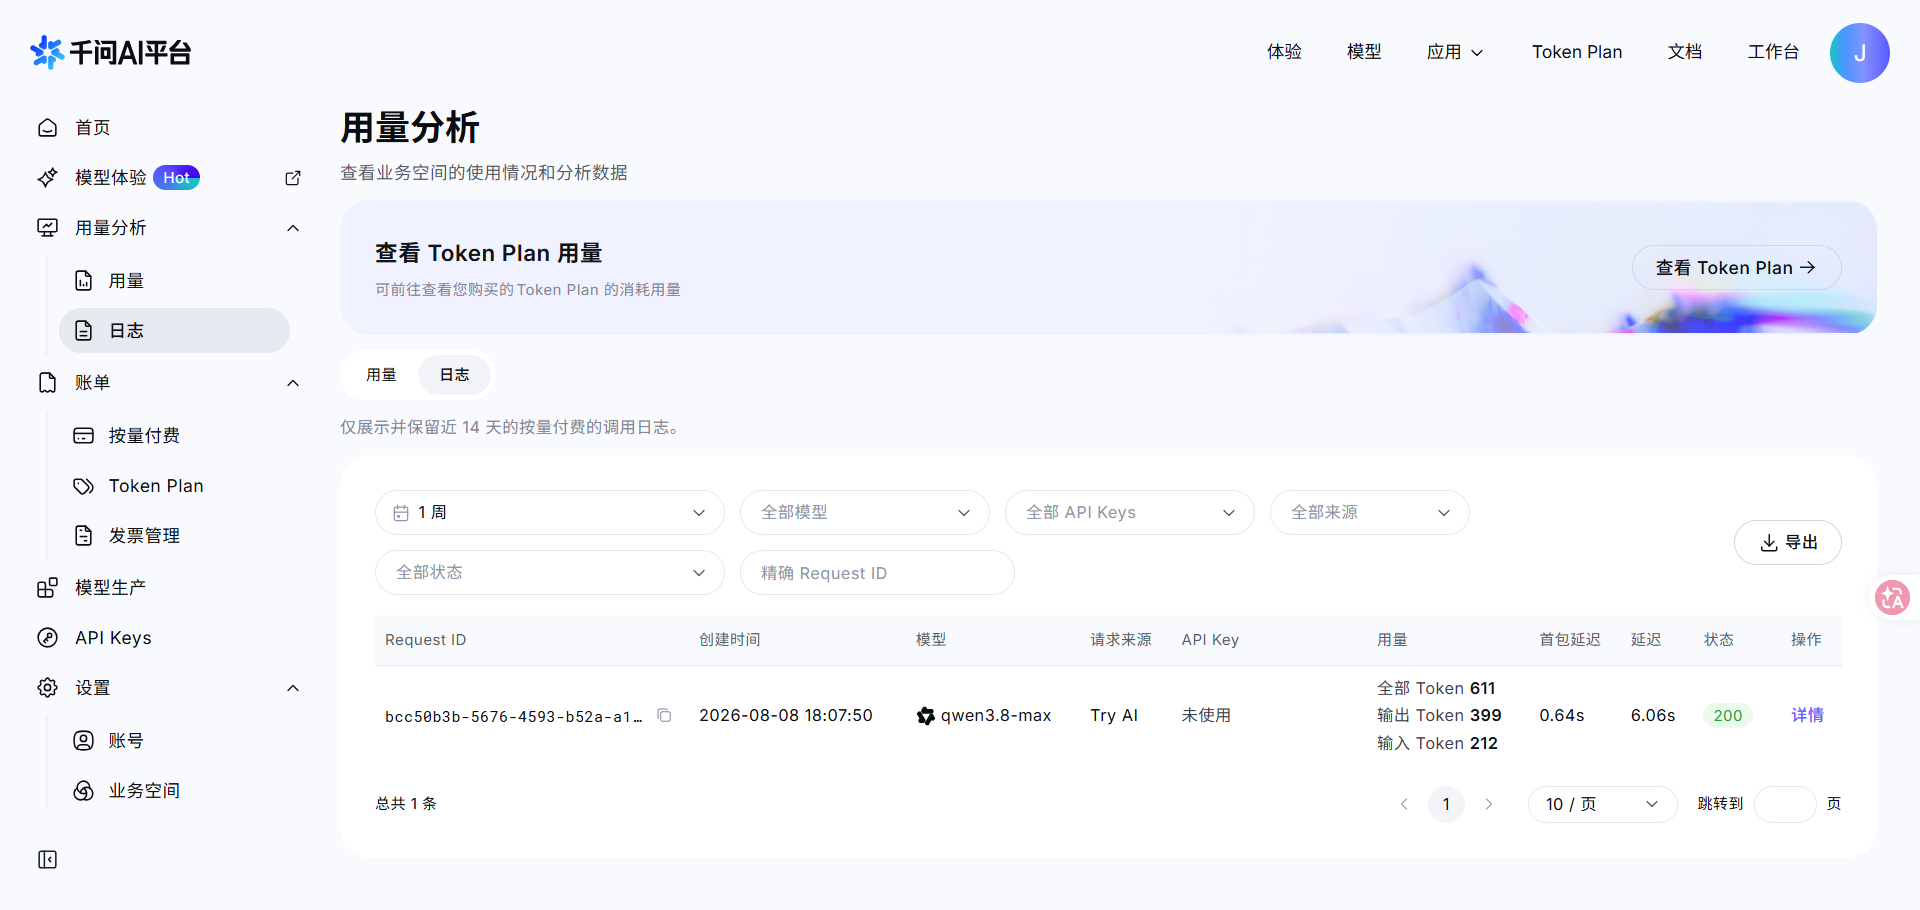Viewport: 1920px width, 910px height.
Task: Click the timestamp 2026-08-08 18:07:50
Action: (x=786, y=715)
